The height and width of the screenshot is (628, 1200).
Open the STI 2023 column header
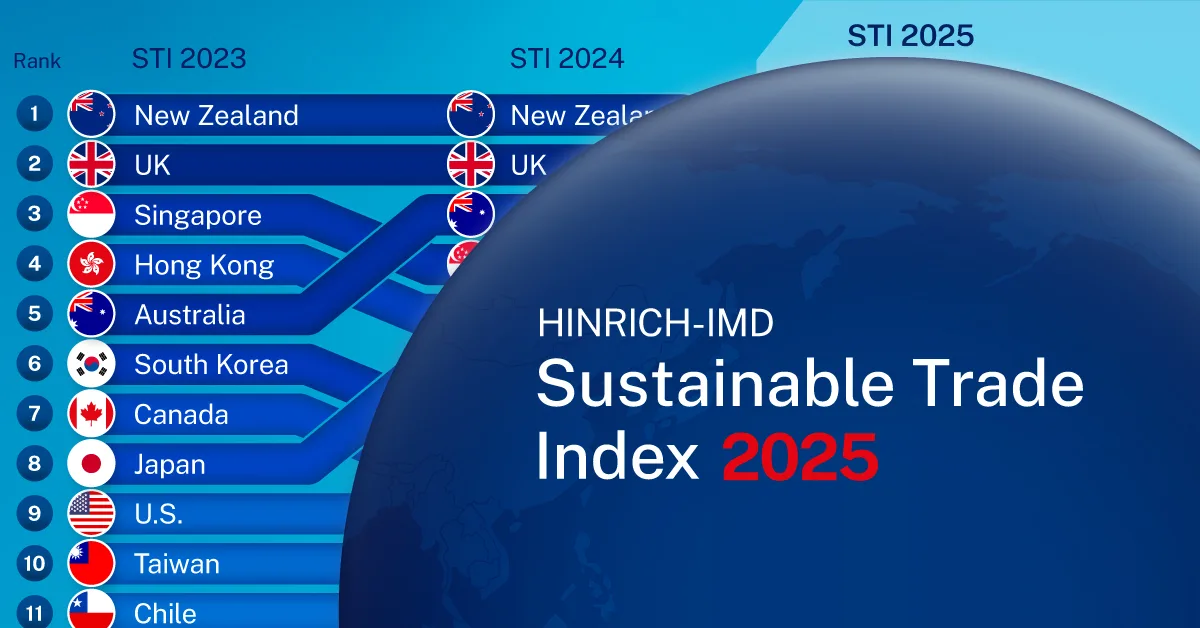(x=188, y=59)
